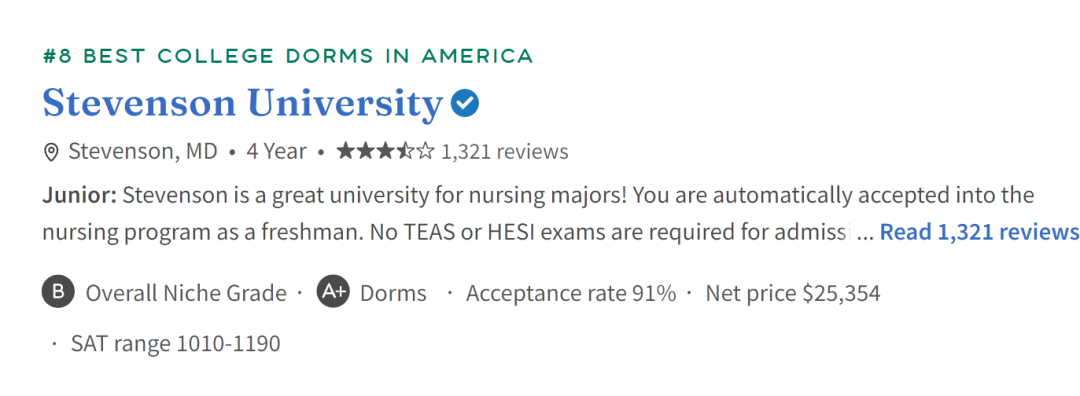Click the location pin icon
Screen dimensions: 1080x396
click(50, 152)
